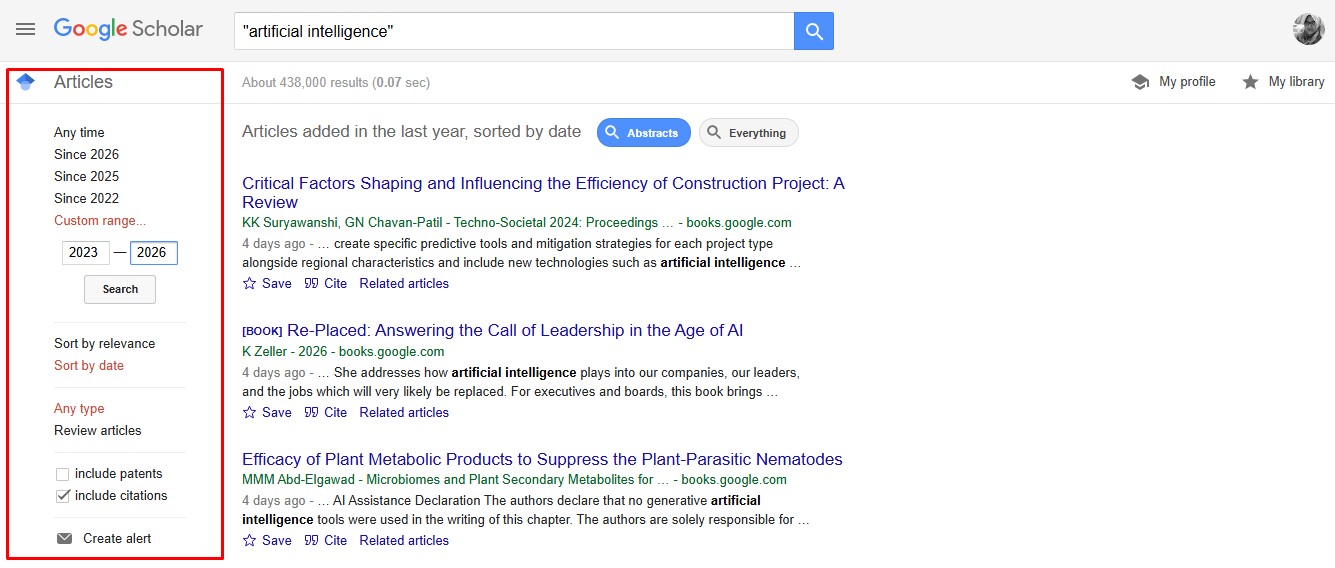
Task: Open the Re-Placed leadership book title
Action: pyautogui.click(x=515, y=331)
